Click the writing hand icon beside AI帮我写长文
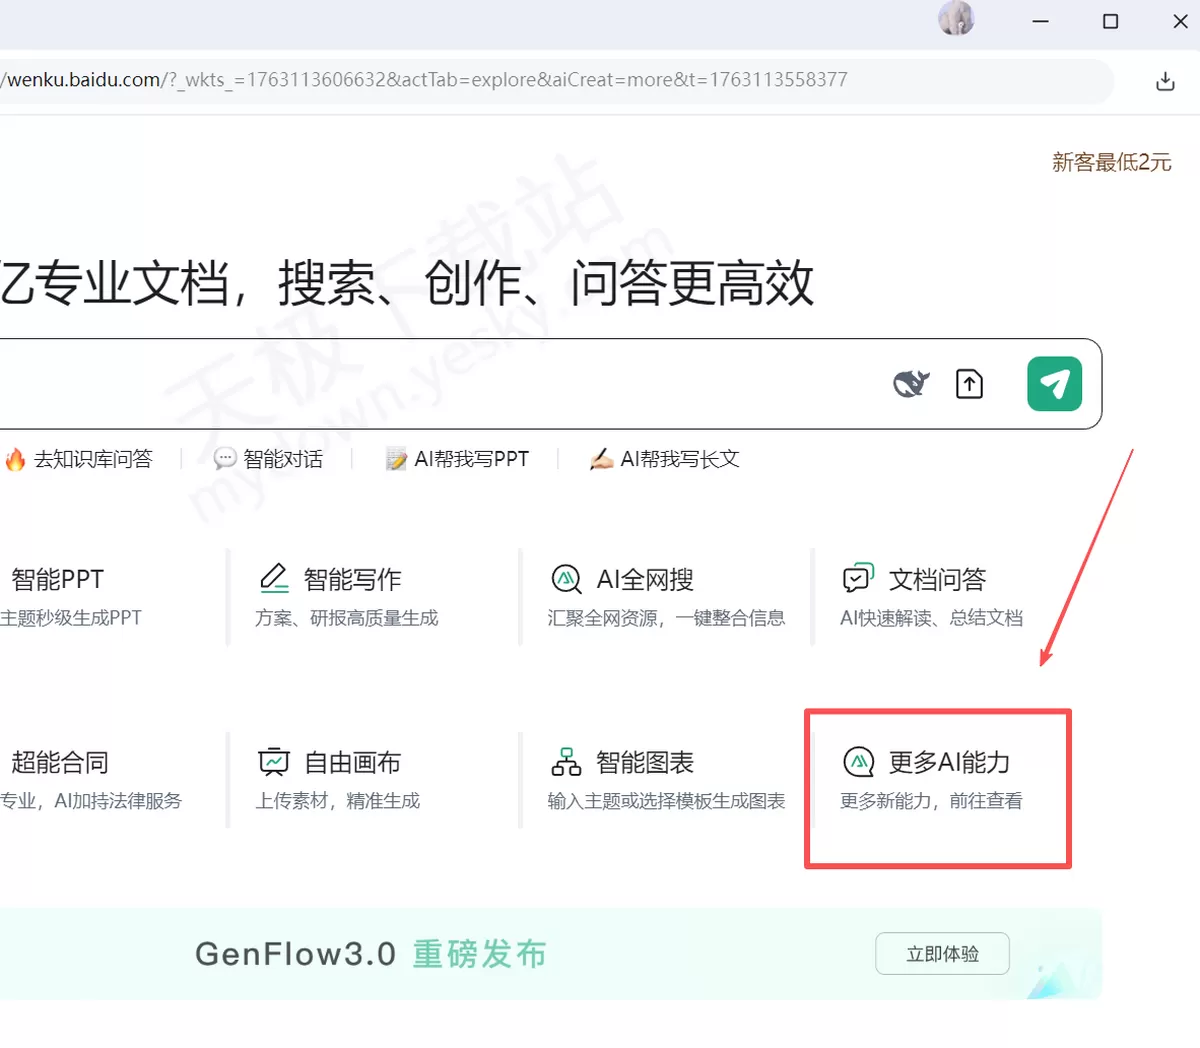1200x1048 pixels. pos(601,459)
